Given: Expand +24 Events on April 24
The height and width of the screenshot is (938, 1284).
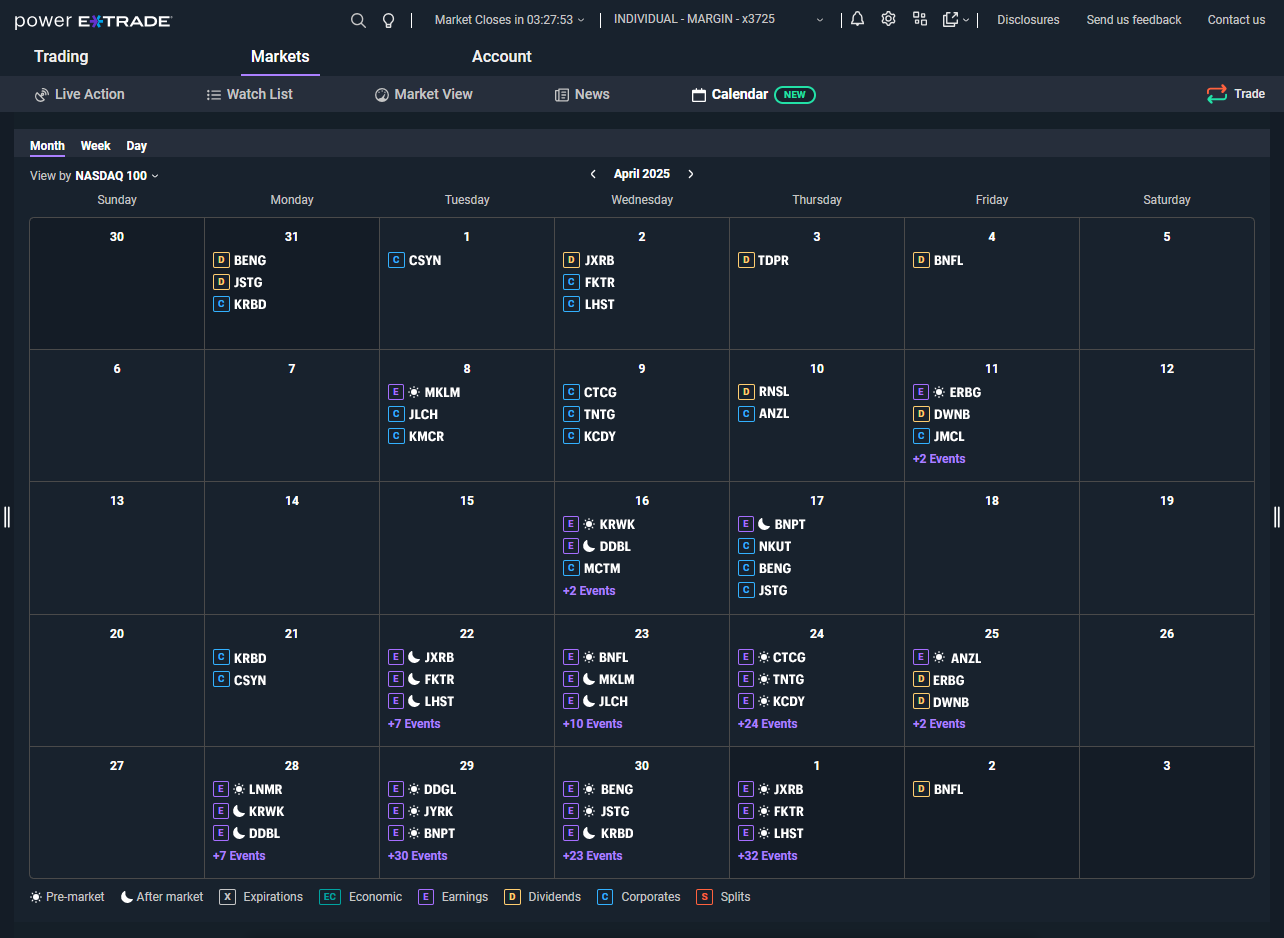Looking at the screenshot, I should tap(768, 724).
